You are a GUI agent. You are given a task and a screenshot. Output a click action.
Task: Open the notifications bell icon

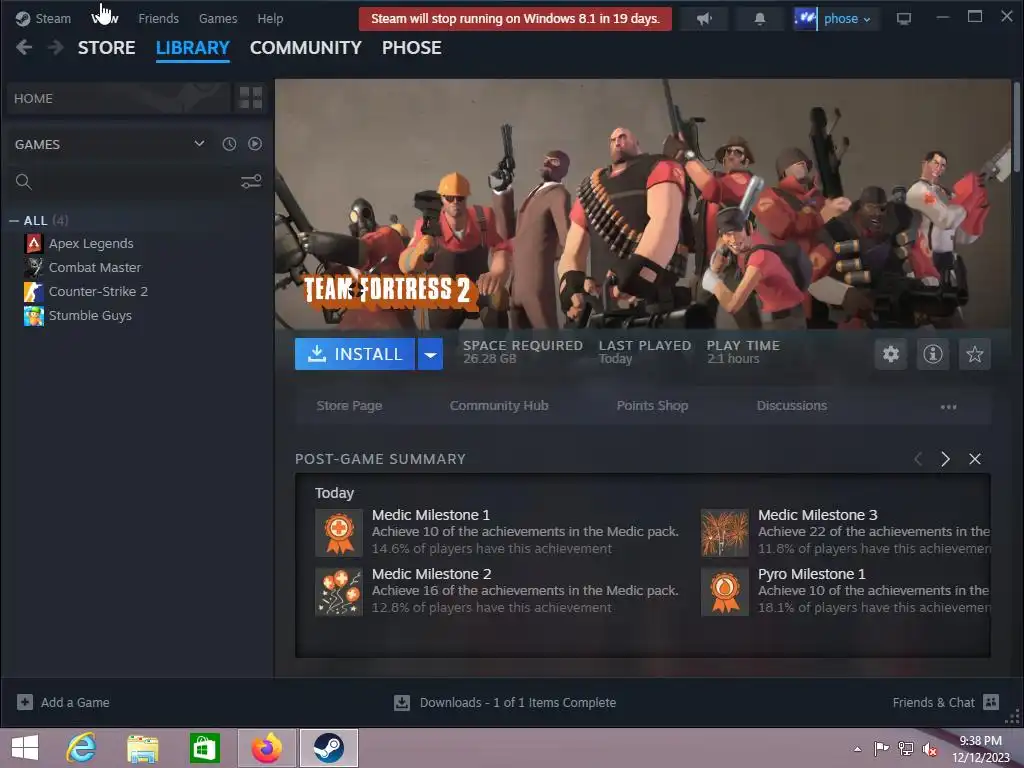[x=759, y=18]
